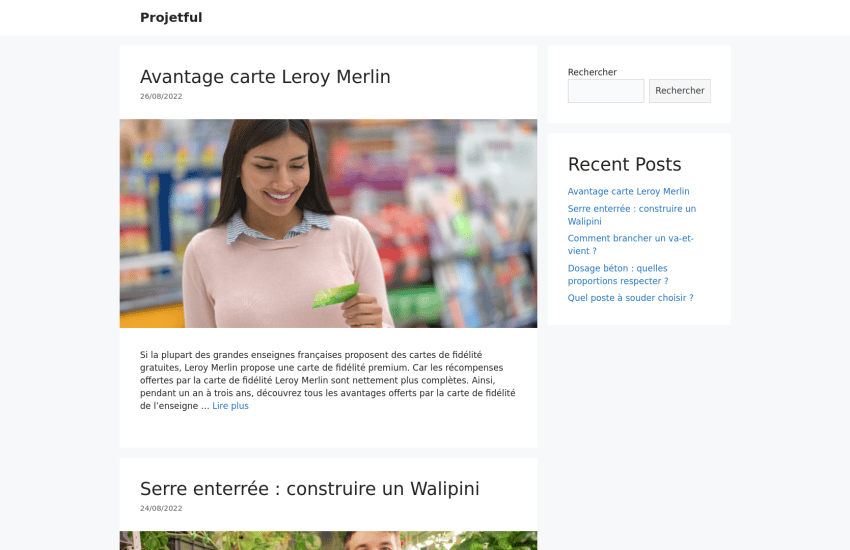Open the "Serre enterrée : construire un Walipini" heading

tap(310, 489)
